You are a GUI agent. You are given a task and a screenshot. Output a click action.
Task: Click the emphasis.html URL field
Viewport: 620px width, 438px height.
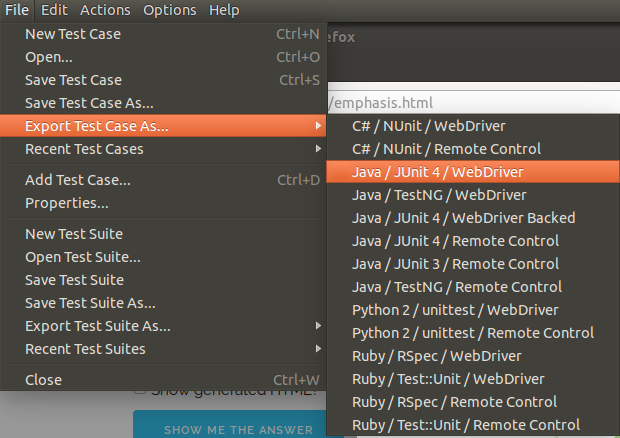[473, 102]
